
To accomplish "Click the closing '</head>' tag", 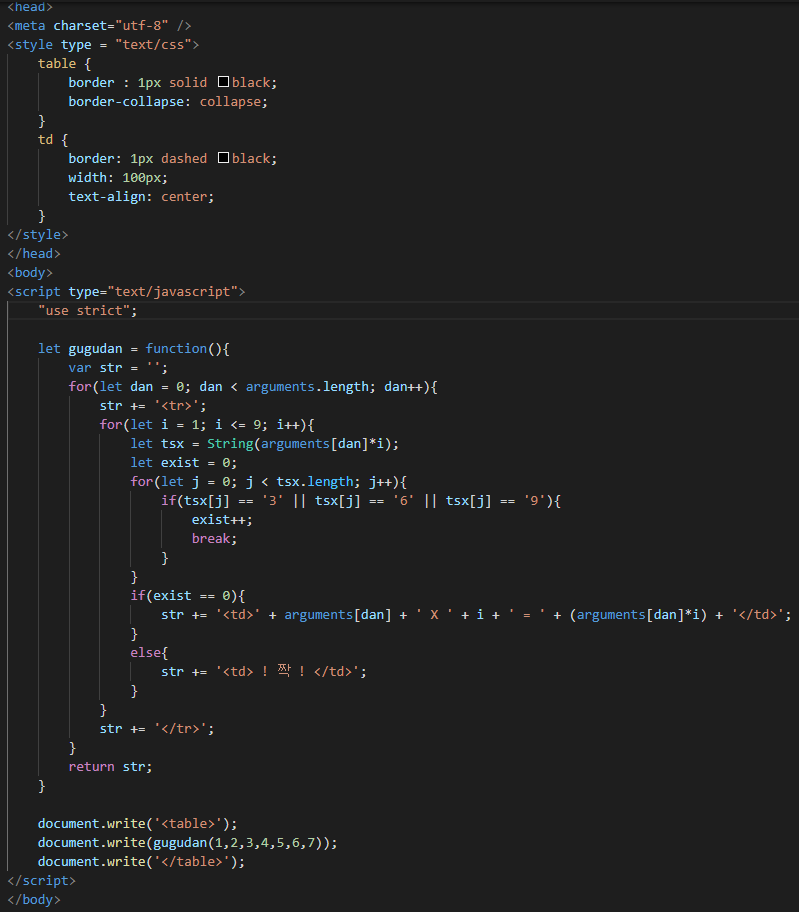I will pos(34,254).
